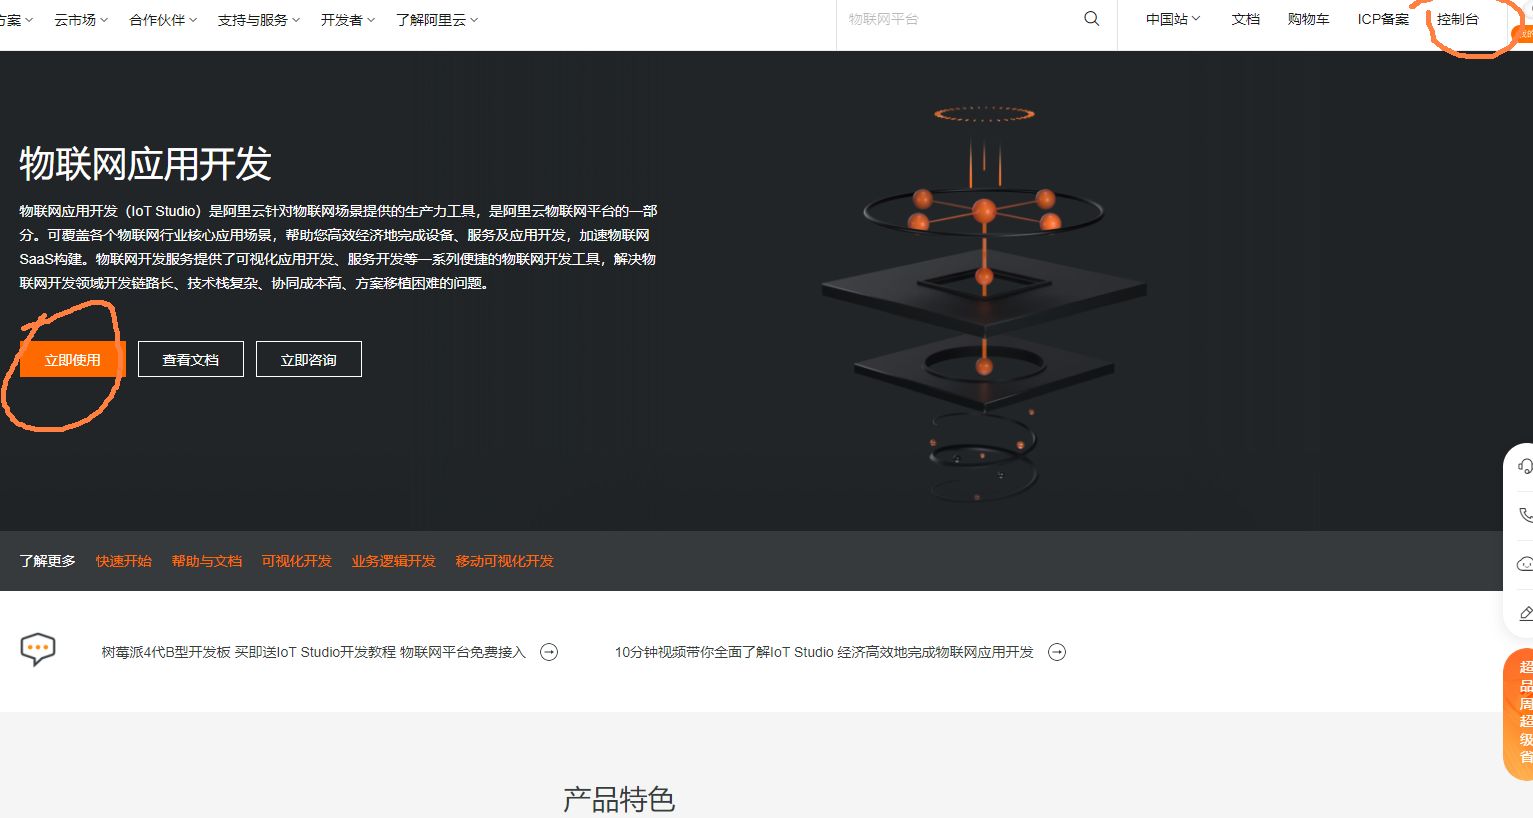The image size is (1533, 818).
Task: Open the 中国站 region dropdown
Action: point(1173,19)
